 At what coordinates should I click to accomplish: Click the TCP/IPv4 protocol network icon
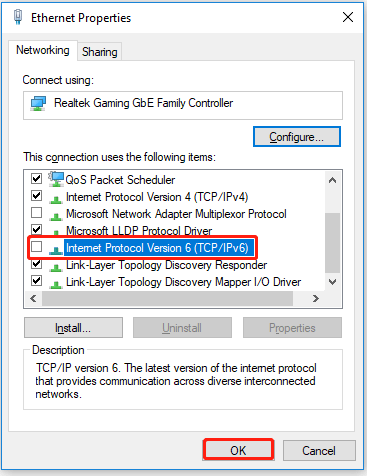[x=56, y=199]
